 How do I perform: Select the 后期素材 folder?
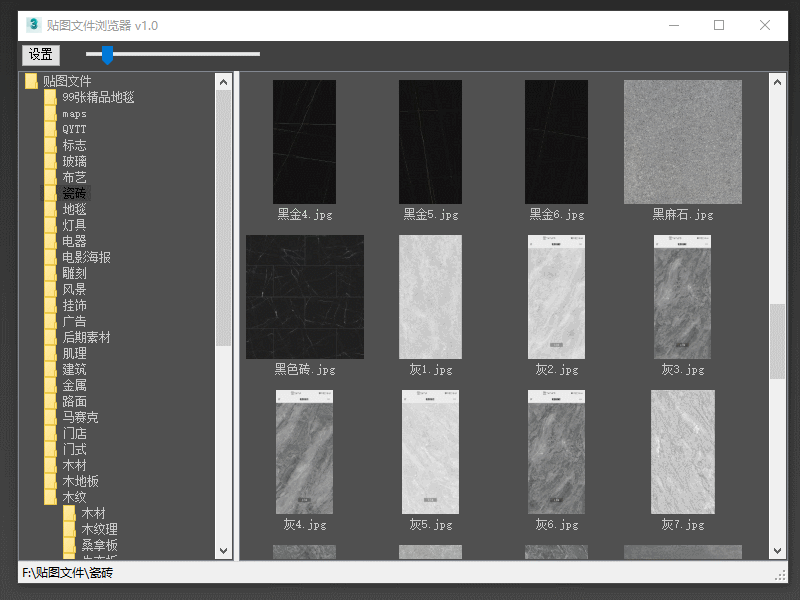coord(86,337)
